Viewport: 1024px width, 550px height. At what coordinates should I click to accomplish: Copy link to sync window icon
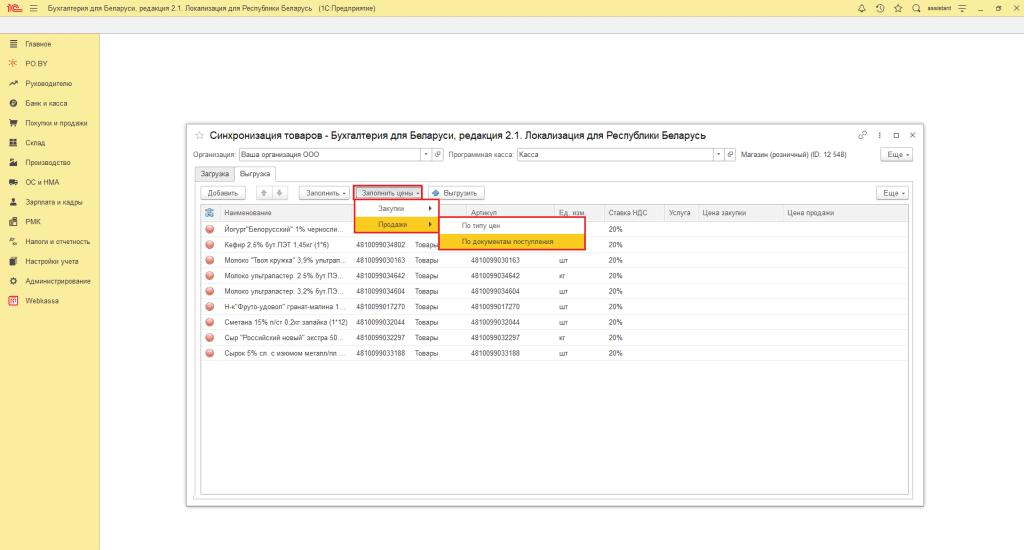point(862,135)
